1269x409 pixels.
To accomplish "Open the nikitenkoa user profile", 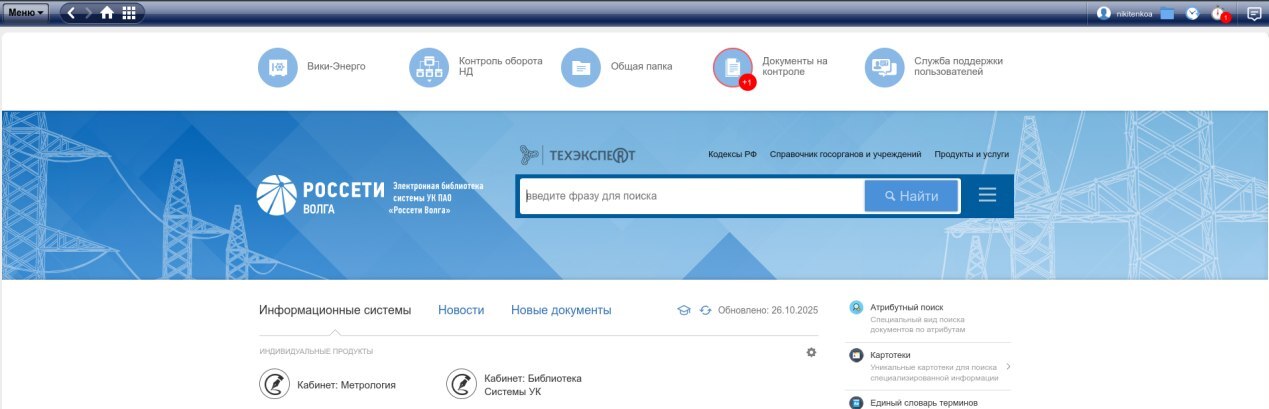I will click(1125, 14).
